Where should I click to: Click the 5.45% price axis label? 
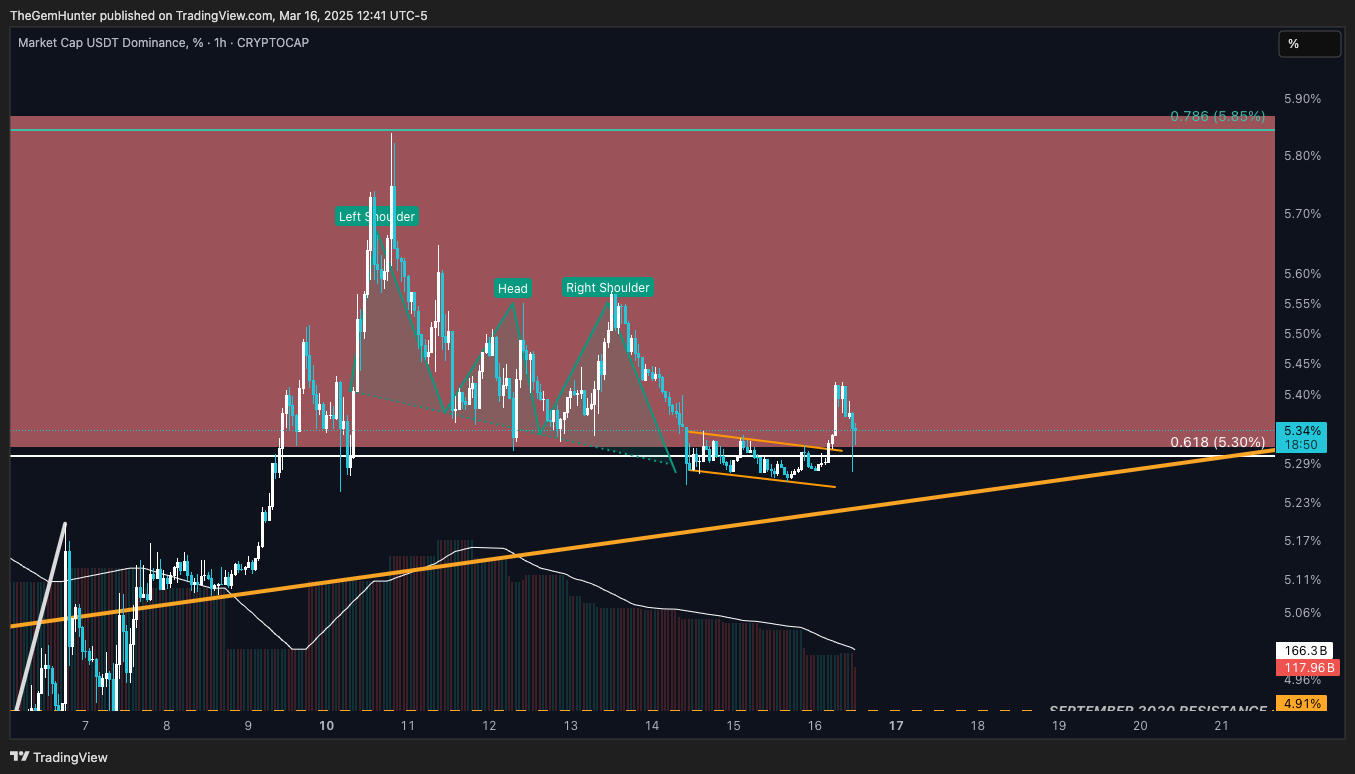pyautogui.click(x=1302, y=363)
